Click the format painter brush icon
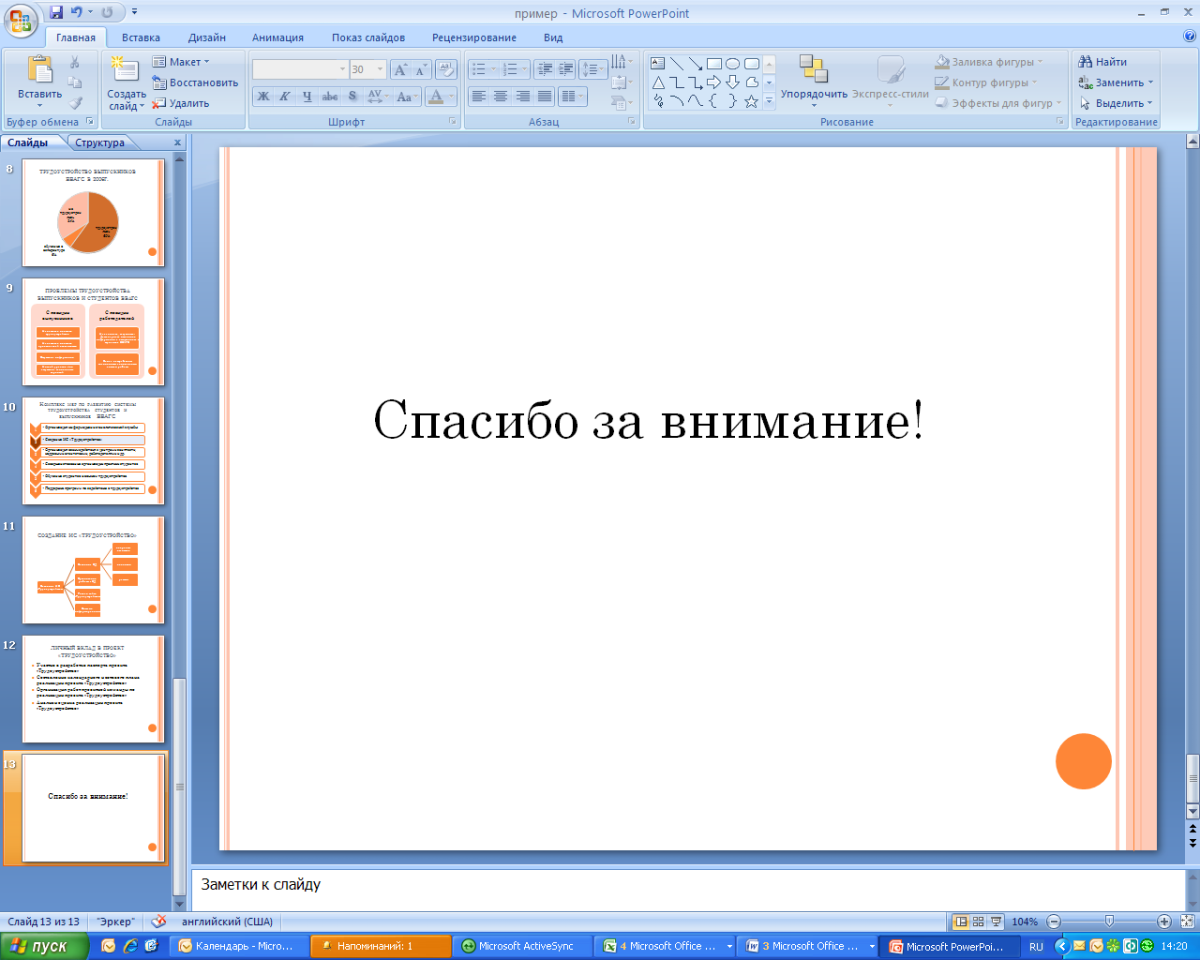The height and width of the screenshot is (960, 1200). tap(75, 102)
